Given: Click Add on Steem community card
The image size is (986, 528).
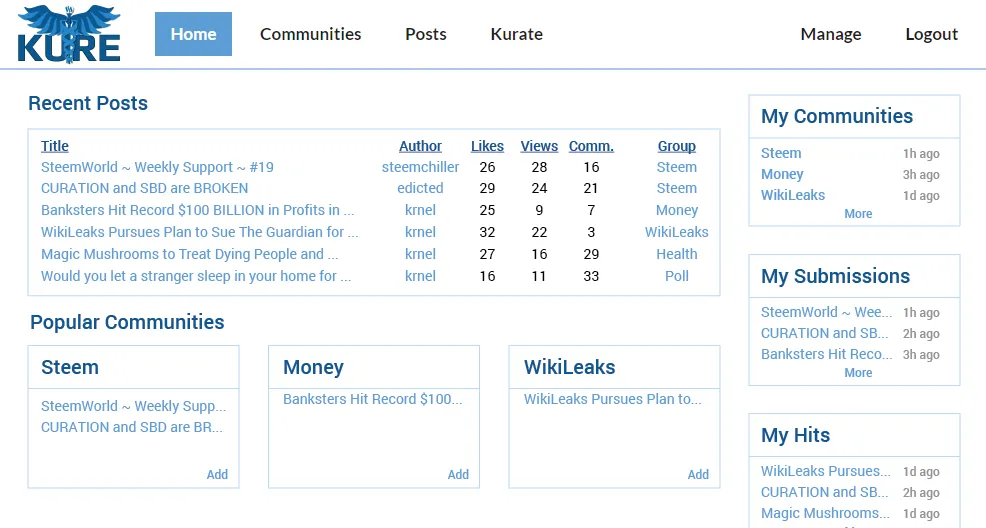Looking at the screenshot, I should [x=217, y=475].
